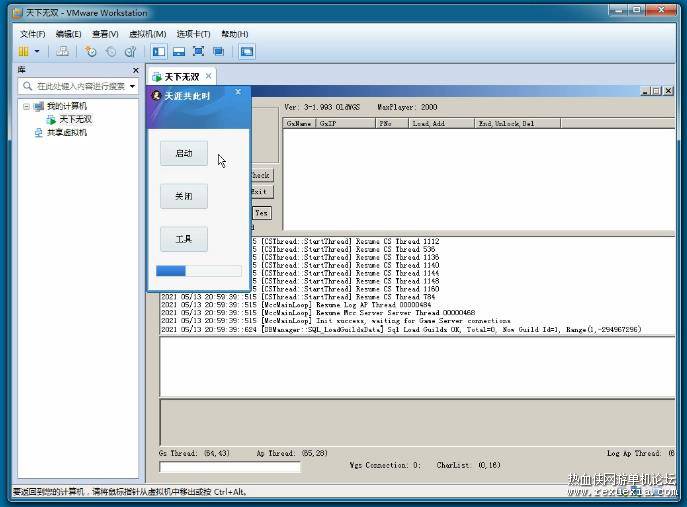Screen dimensions: 687x507
Task: Click the command input box near Gs Thread
Action: pos(230,467)
